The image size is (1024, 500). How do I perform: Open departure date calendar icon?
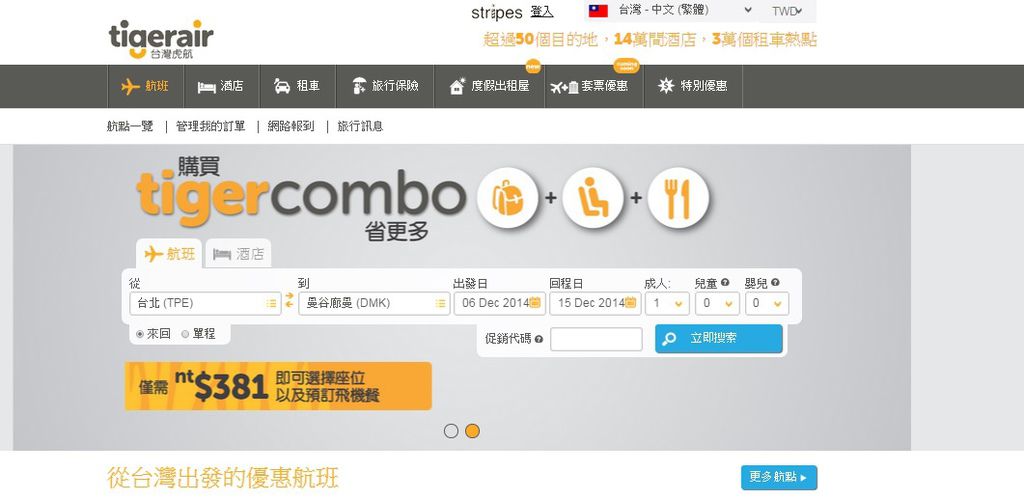click(x=535, y=302)
